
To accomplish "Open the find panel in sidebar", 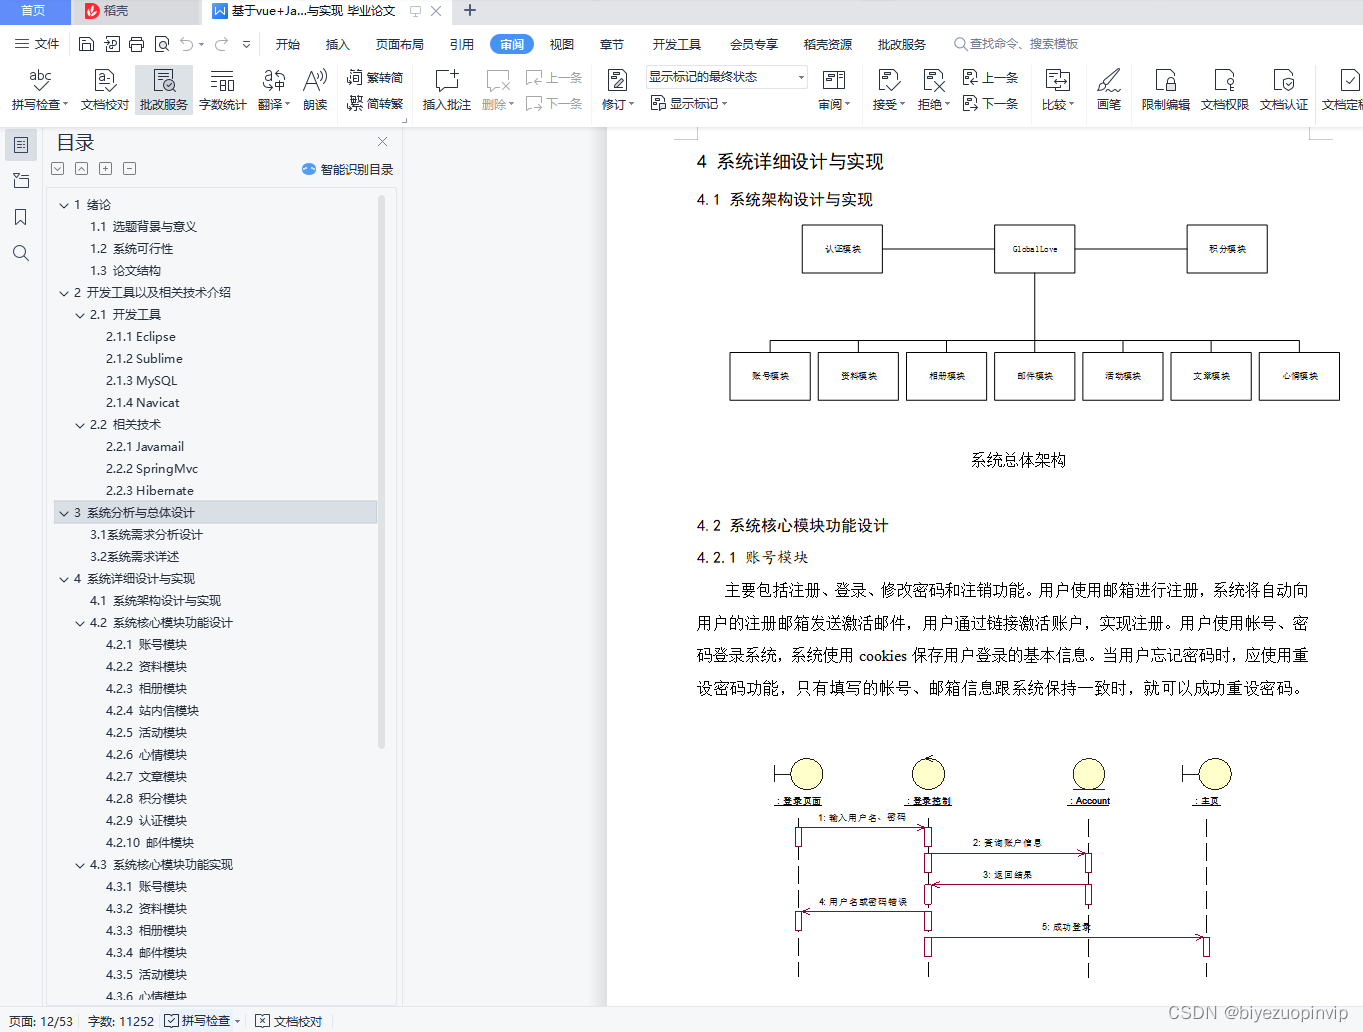I will [x=21, y=253].
